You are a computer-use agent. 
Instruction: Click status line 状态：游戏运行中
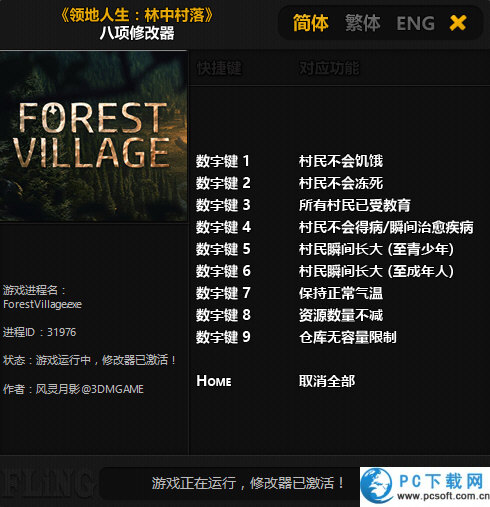point(89,360)
